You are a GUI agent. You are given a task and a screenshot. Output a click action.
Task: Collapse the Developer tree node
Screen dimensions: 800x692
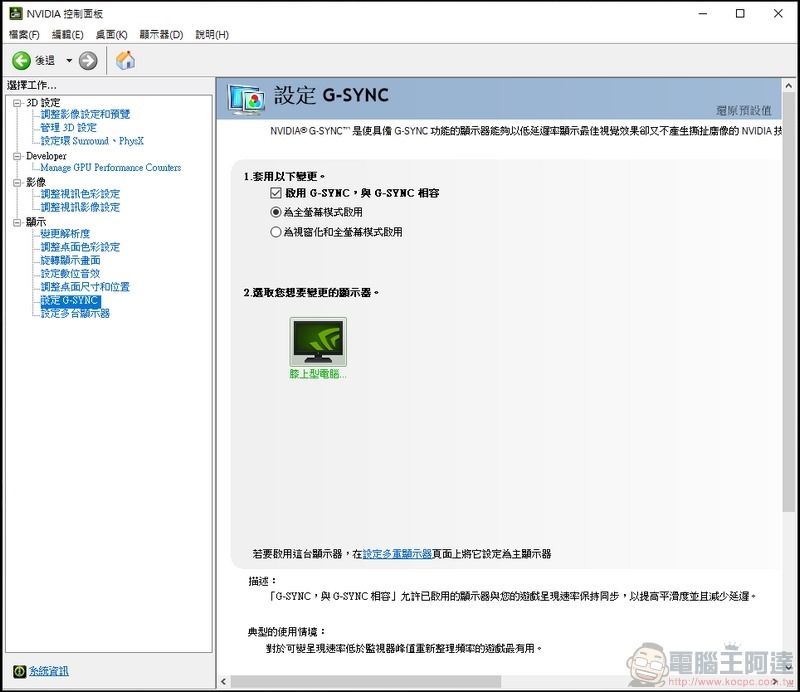click(x=17, y=156)
